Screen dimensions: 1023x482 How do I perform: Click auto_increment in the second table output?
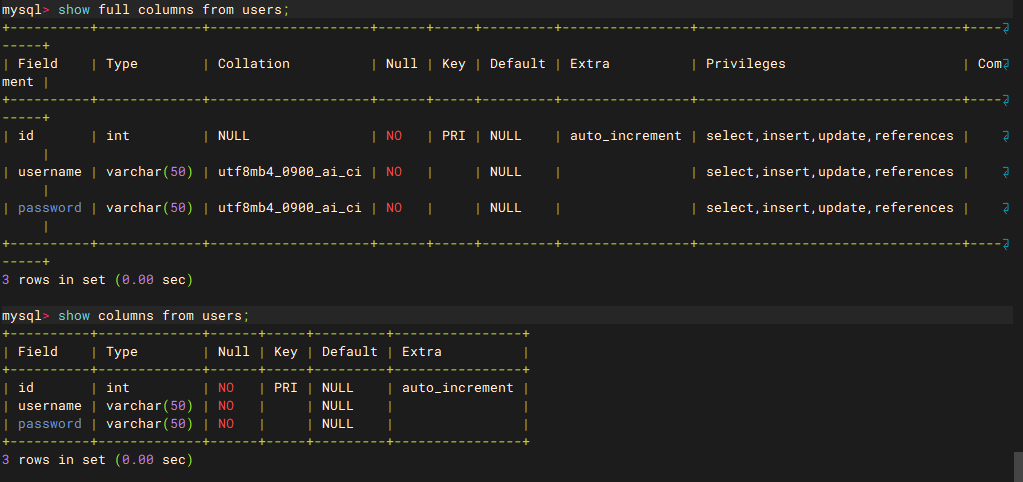pyautogui.click(x=457, y=388)
